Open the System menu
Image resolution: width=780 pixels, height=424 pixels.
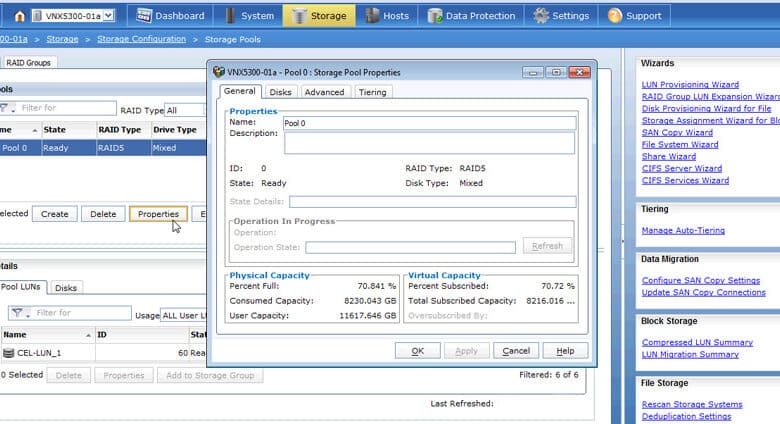249,16
